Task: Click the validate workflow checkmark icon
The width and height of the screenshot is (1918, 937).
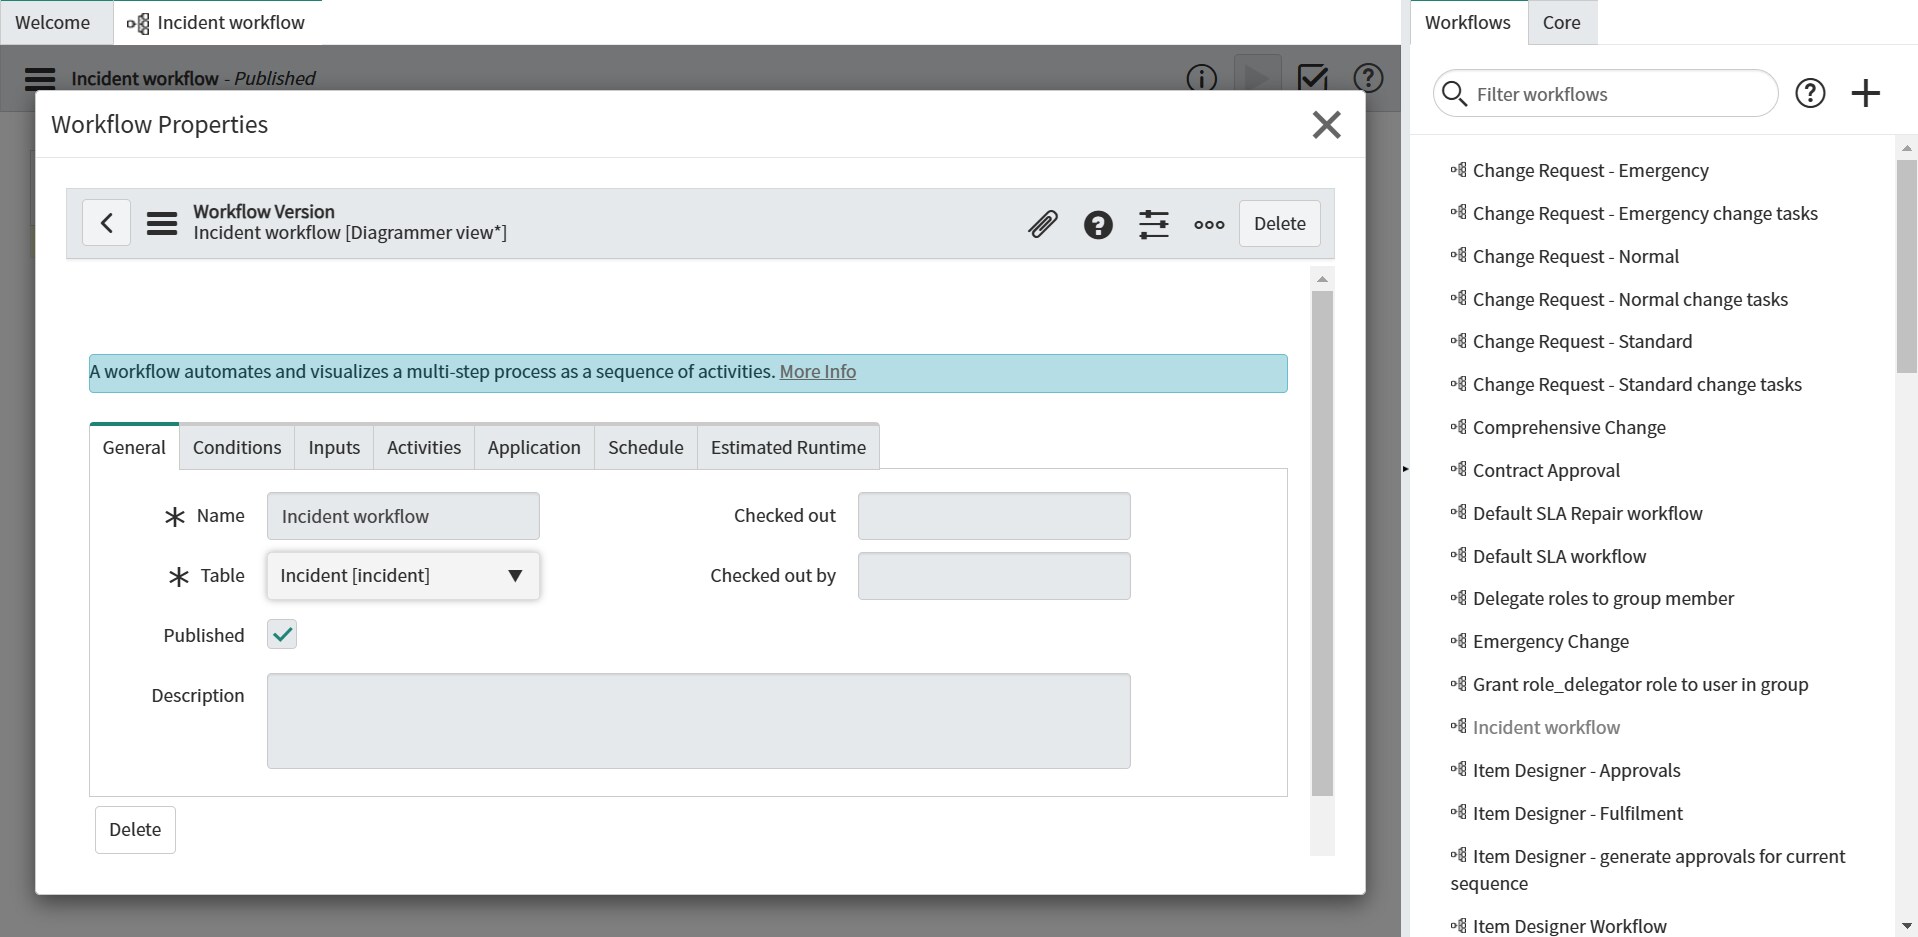Action: point(1312,77)
